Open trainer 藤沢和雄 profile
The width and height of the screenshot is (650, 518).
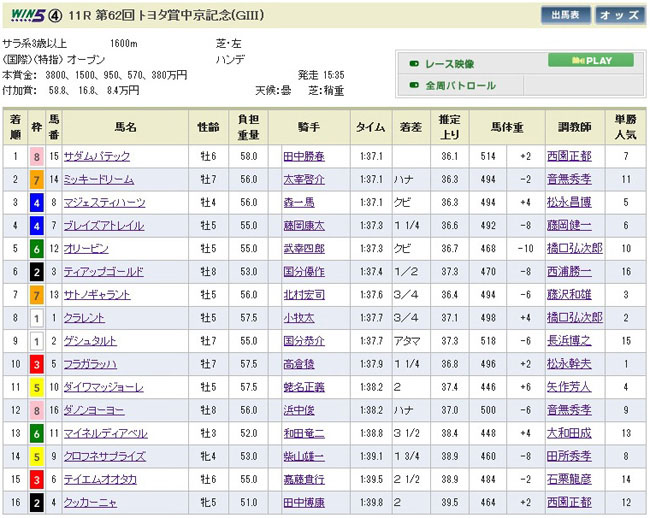(x=568, y=294)
